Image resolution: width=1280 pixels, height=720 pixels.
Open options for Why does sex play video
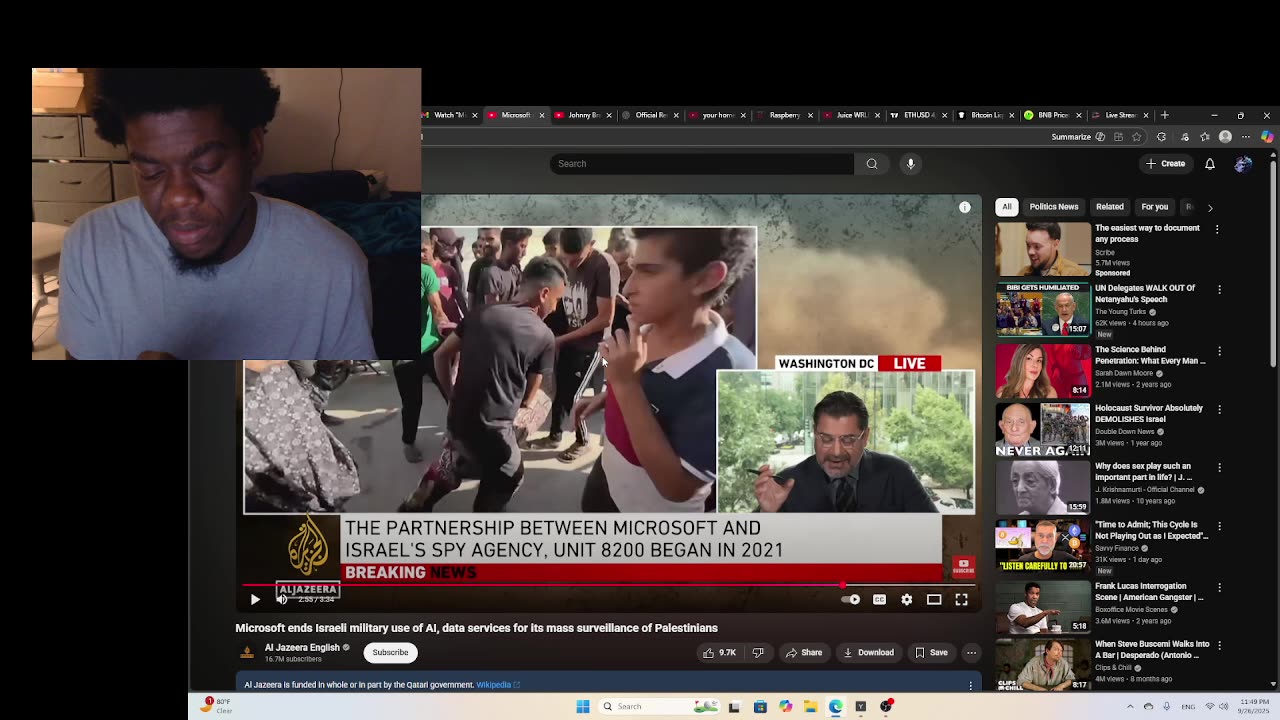point(1219,467)
